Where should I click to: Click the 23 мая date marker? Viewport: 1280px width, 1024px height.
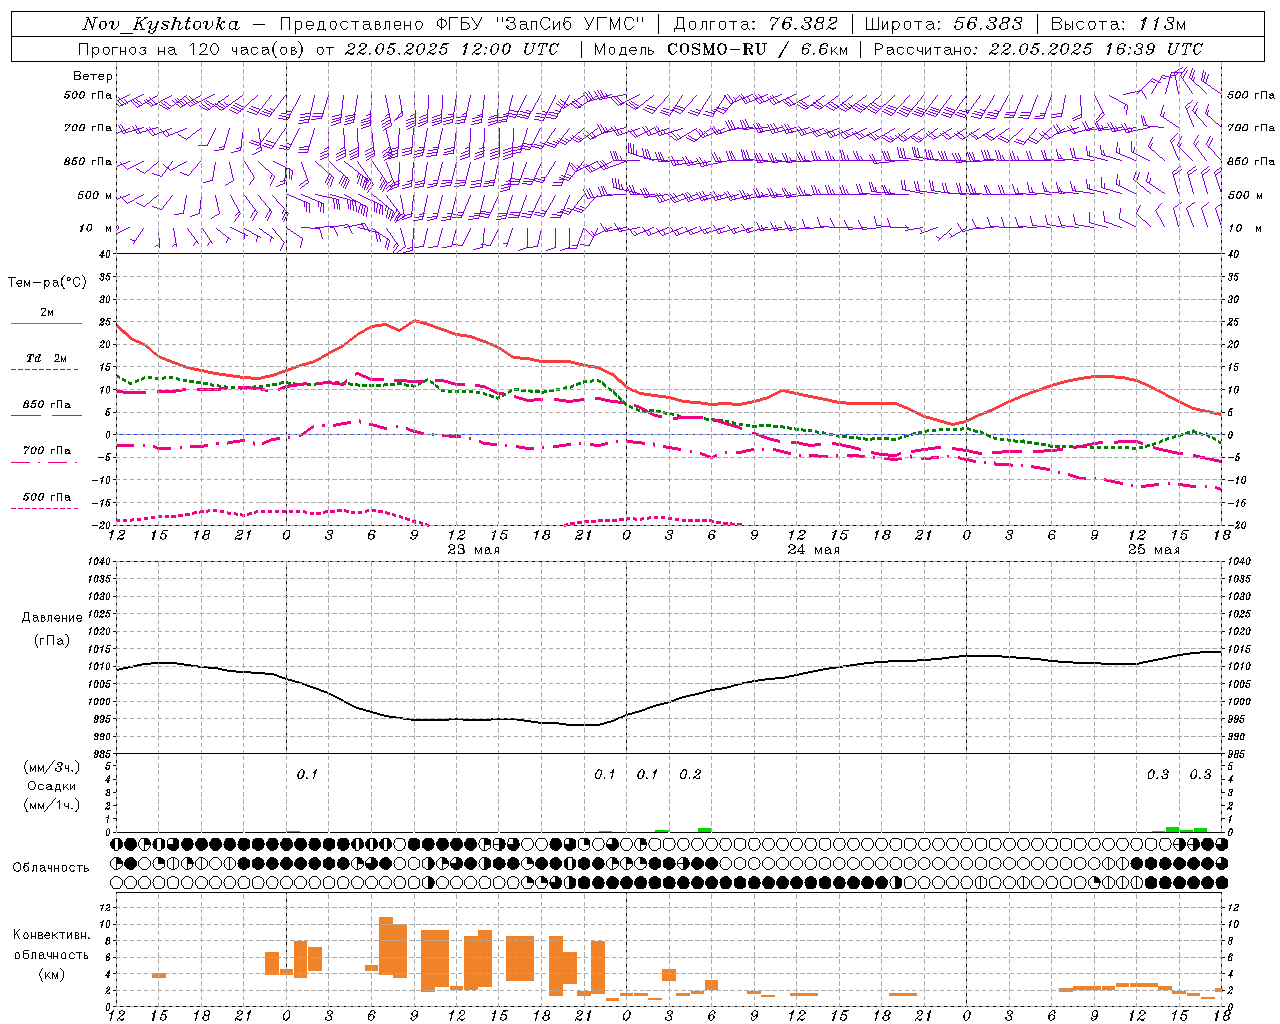[473, 550]
